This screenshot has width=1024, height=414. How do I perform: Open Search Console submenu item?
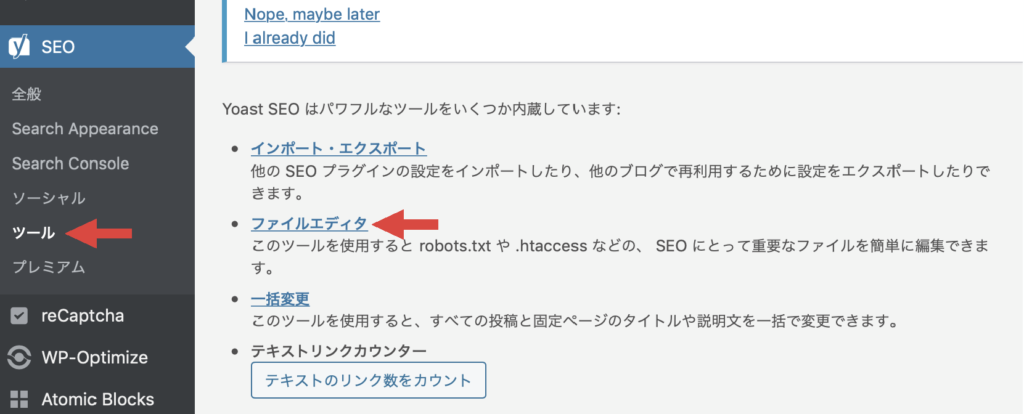(x=70, y=163)
